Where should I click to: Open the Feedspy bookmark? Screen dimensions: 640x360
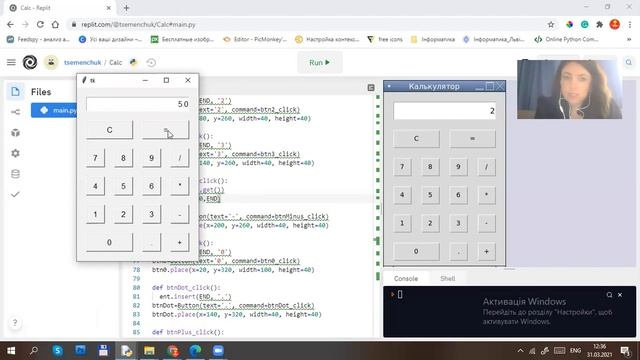39,39
